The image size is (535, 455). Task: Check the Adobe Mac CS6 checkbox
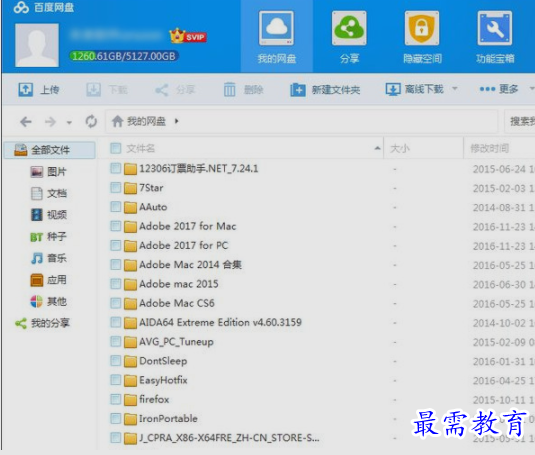click(116, 303)
